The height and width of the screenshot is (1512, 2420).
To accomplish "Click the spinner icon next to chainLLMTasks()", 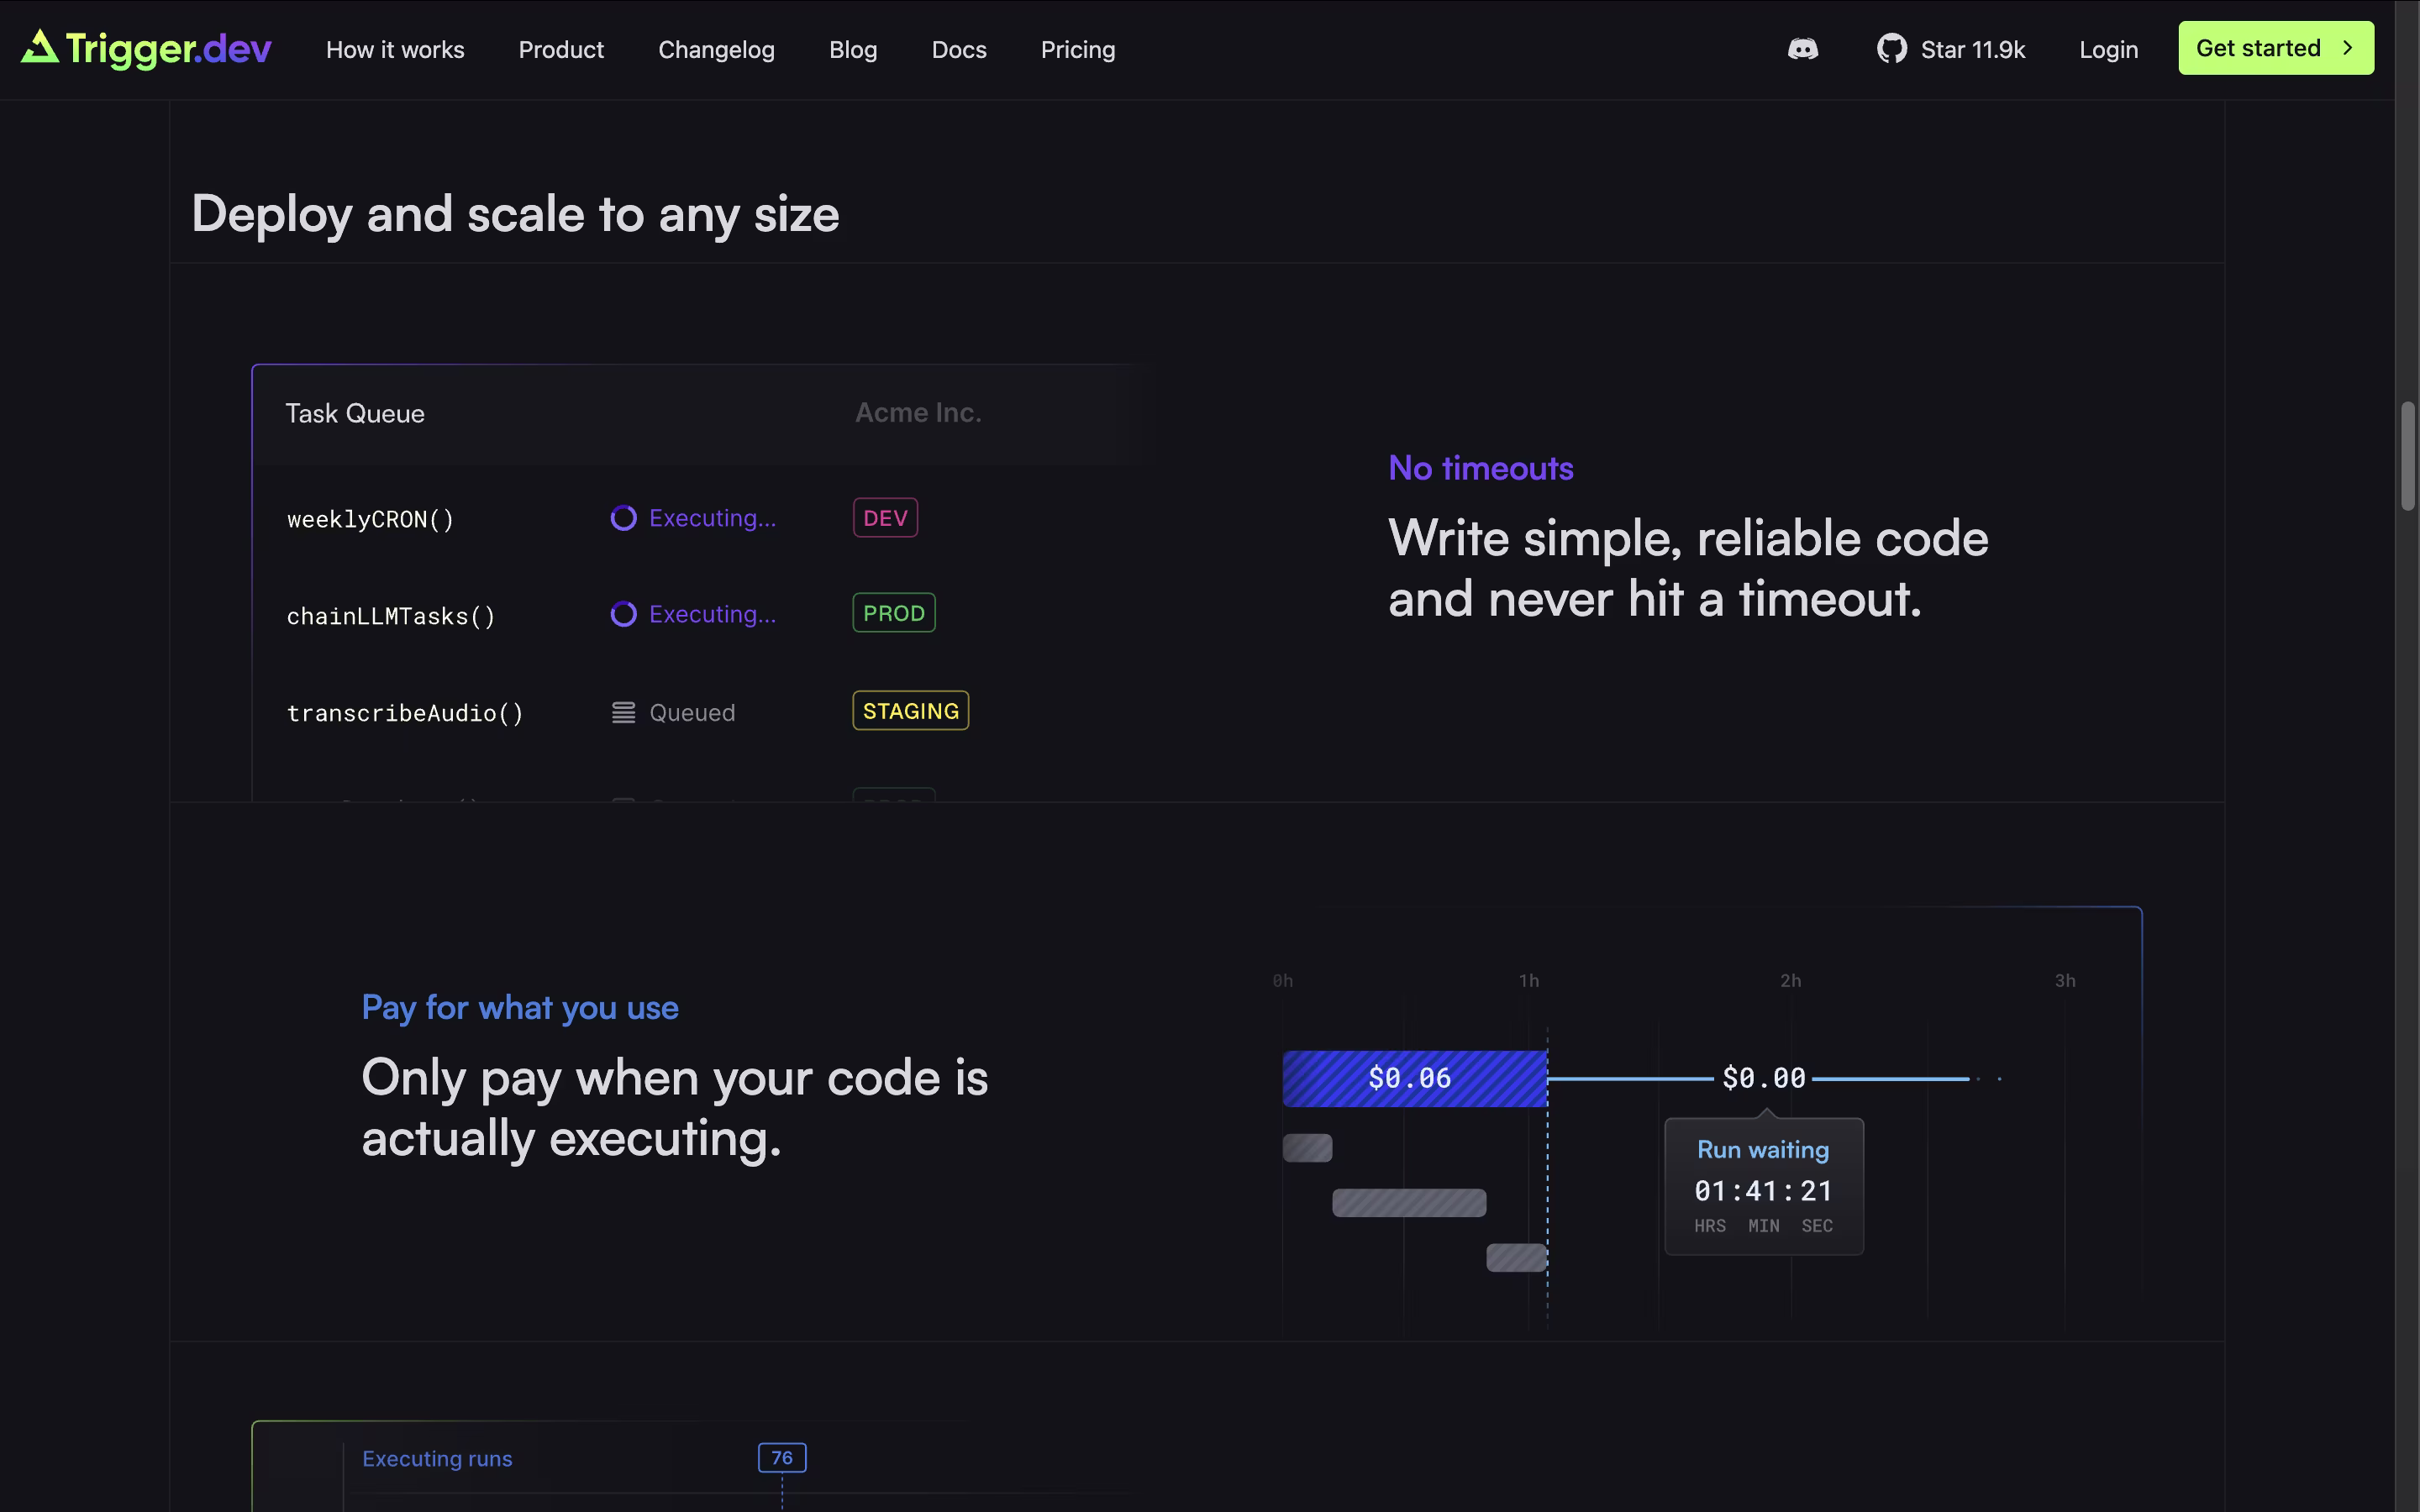I will pyautogui.click(x=623, y=614).
